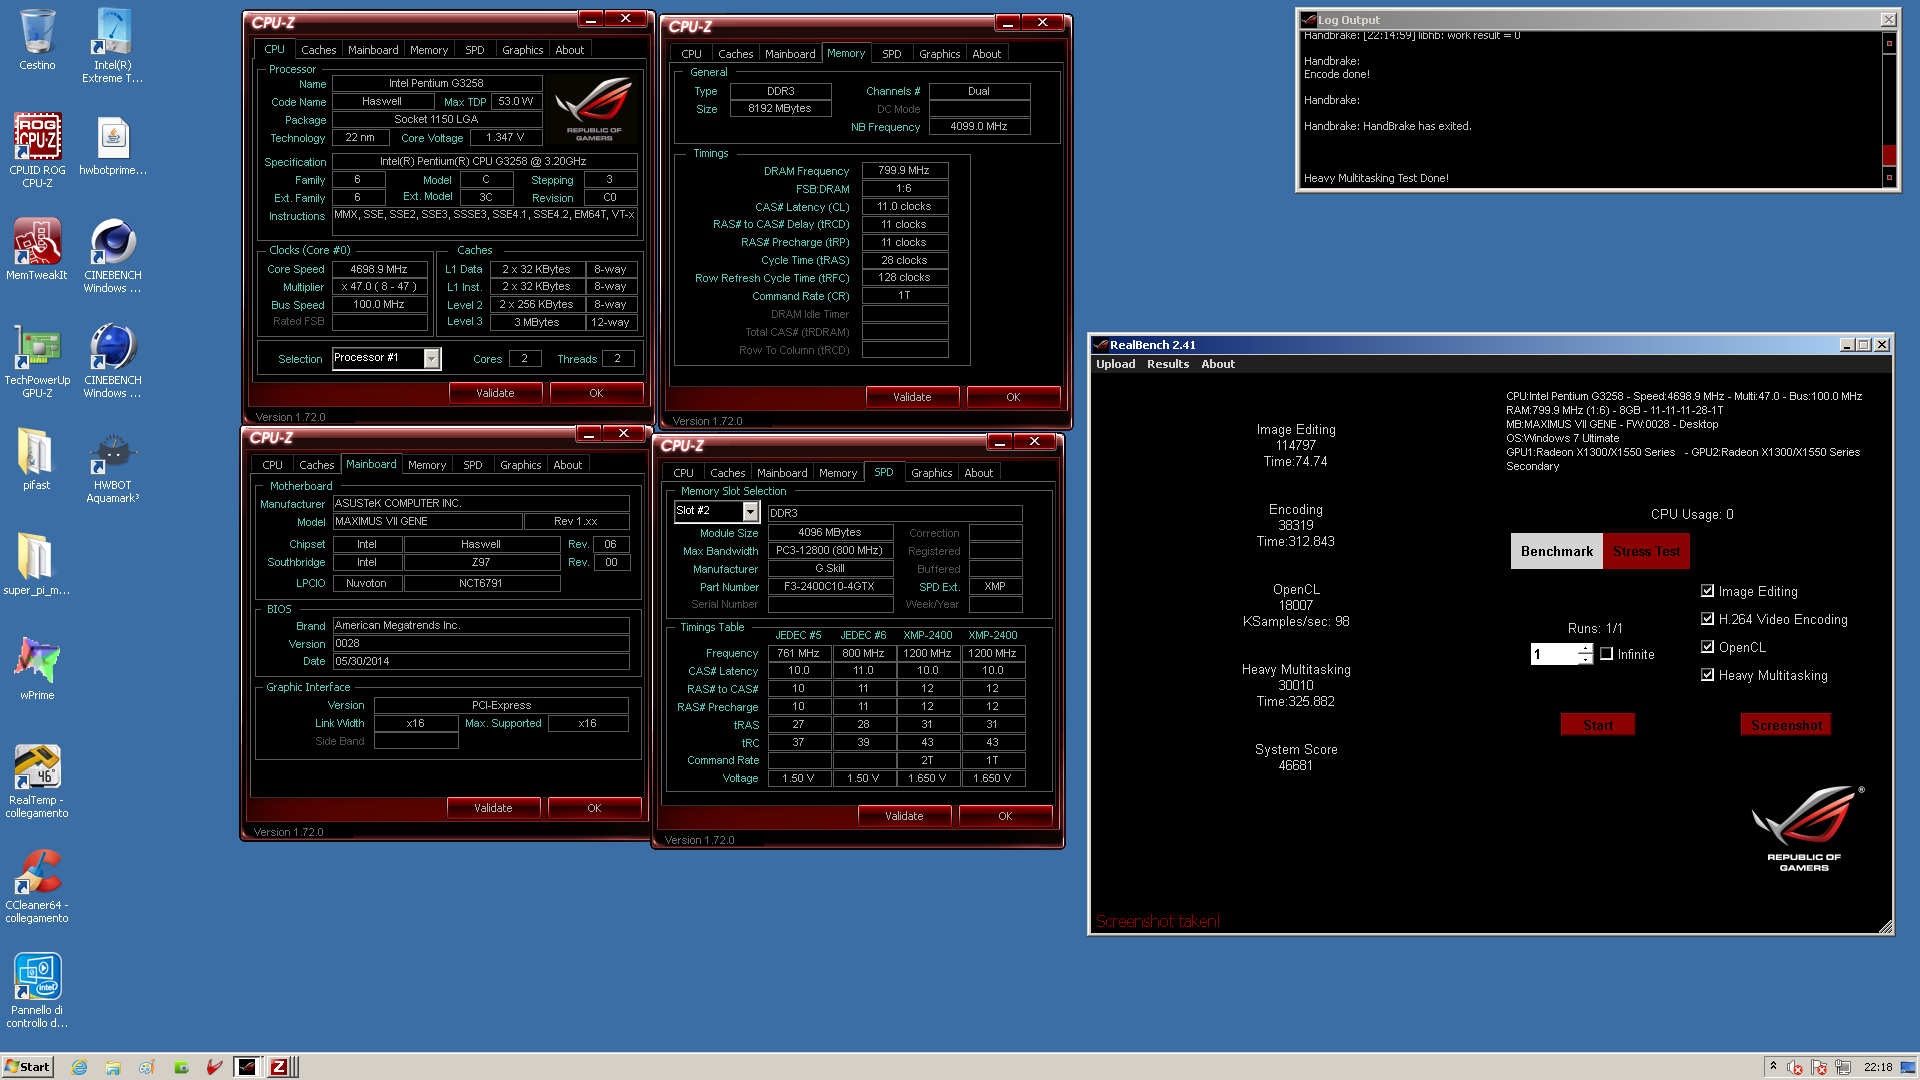Click OK in the CPU-Z Memory window
The width and height of the screenshot is (1920, 1080).
1013,397
